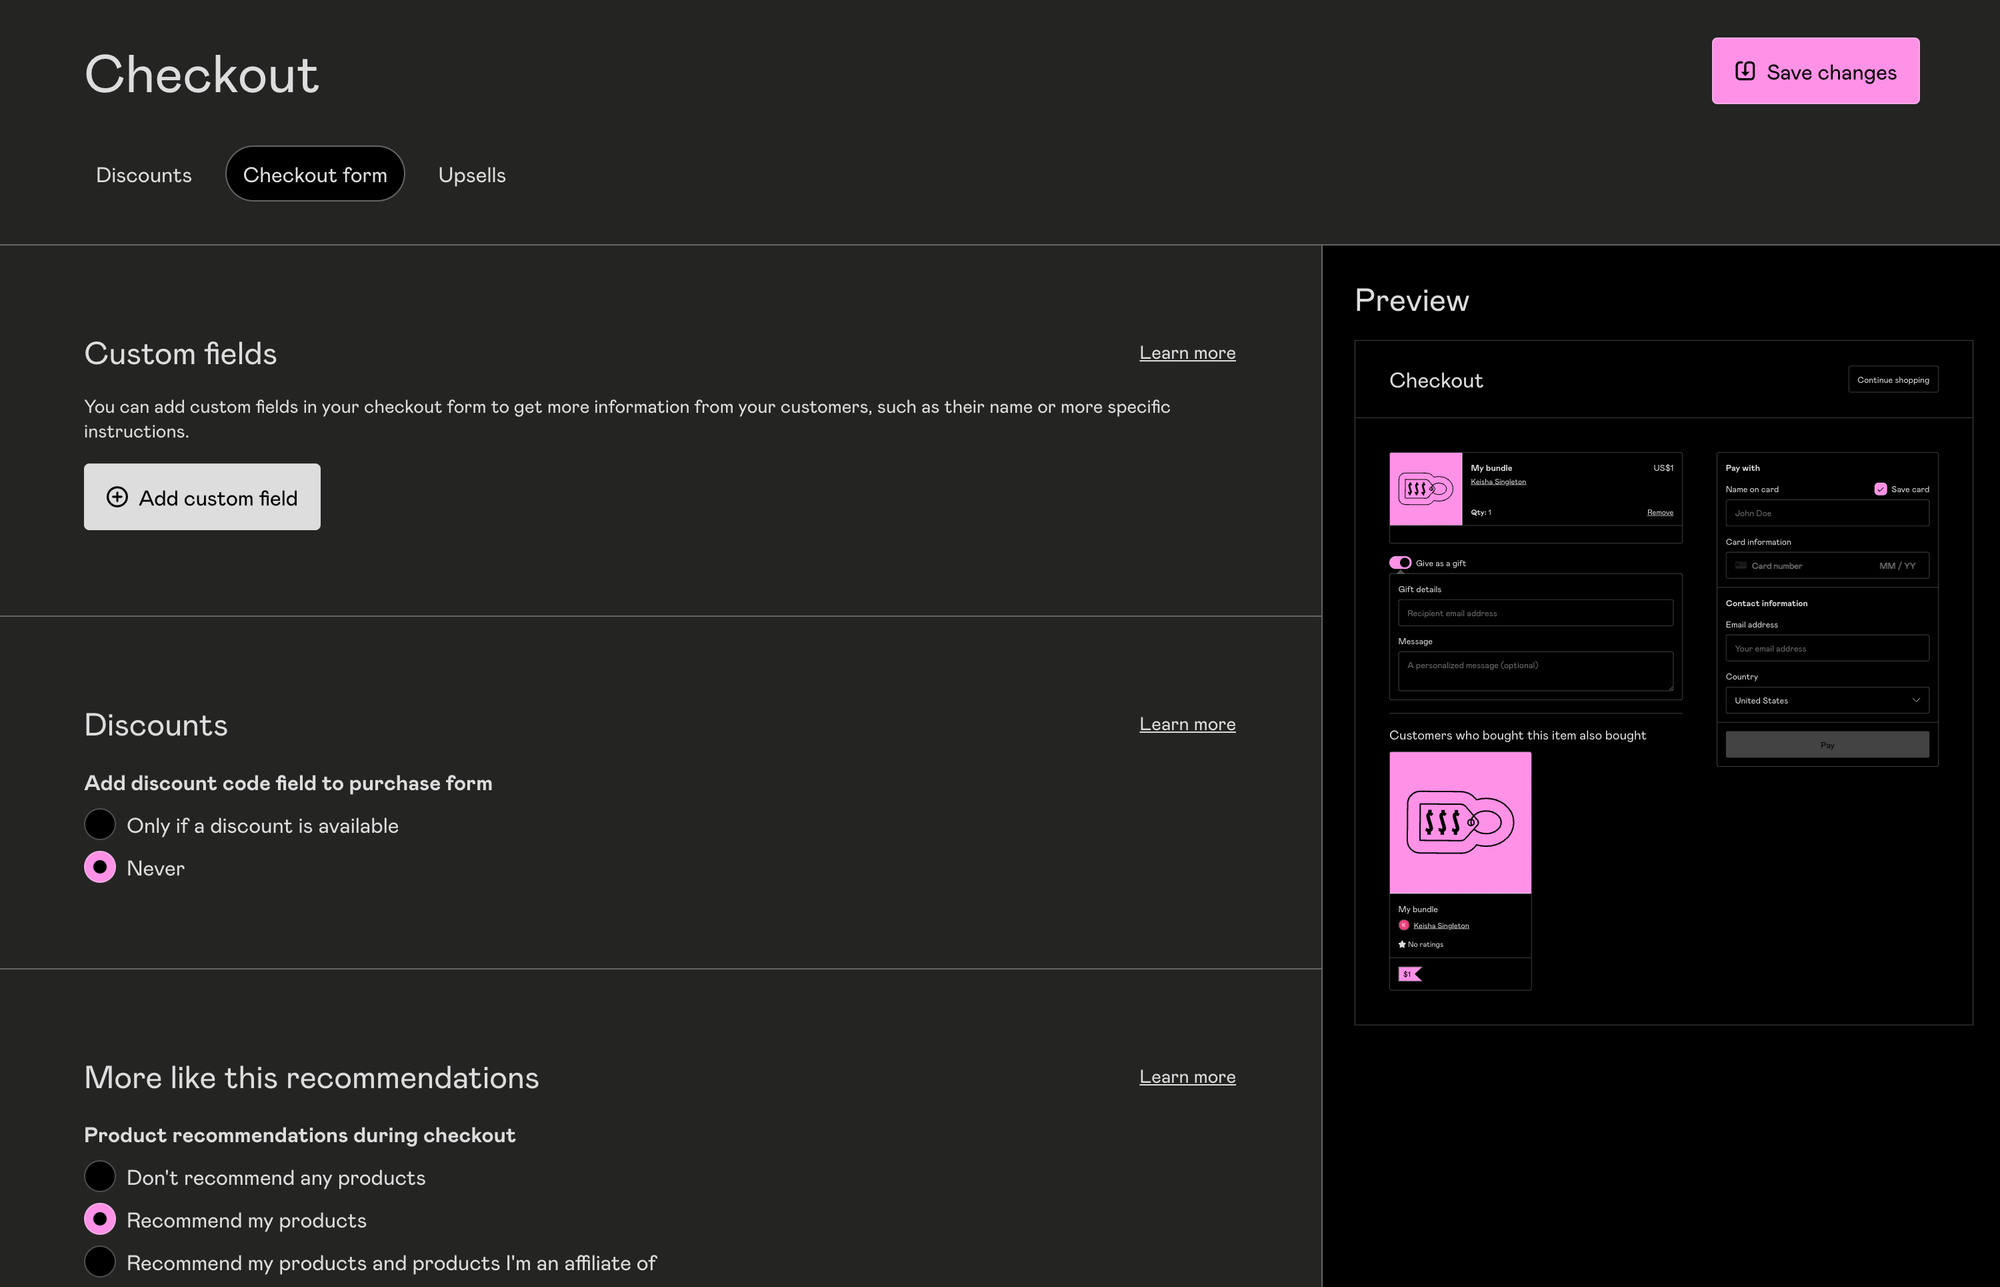
Task: Click the seller avatar next to Keisha Singleton
Action: coord(1404,925)
